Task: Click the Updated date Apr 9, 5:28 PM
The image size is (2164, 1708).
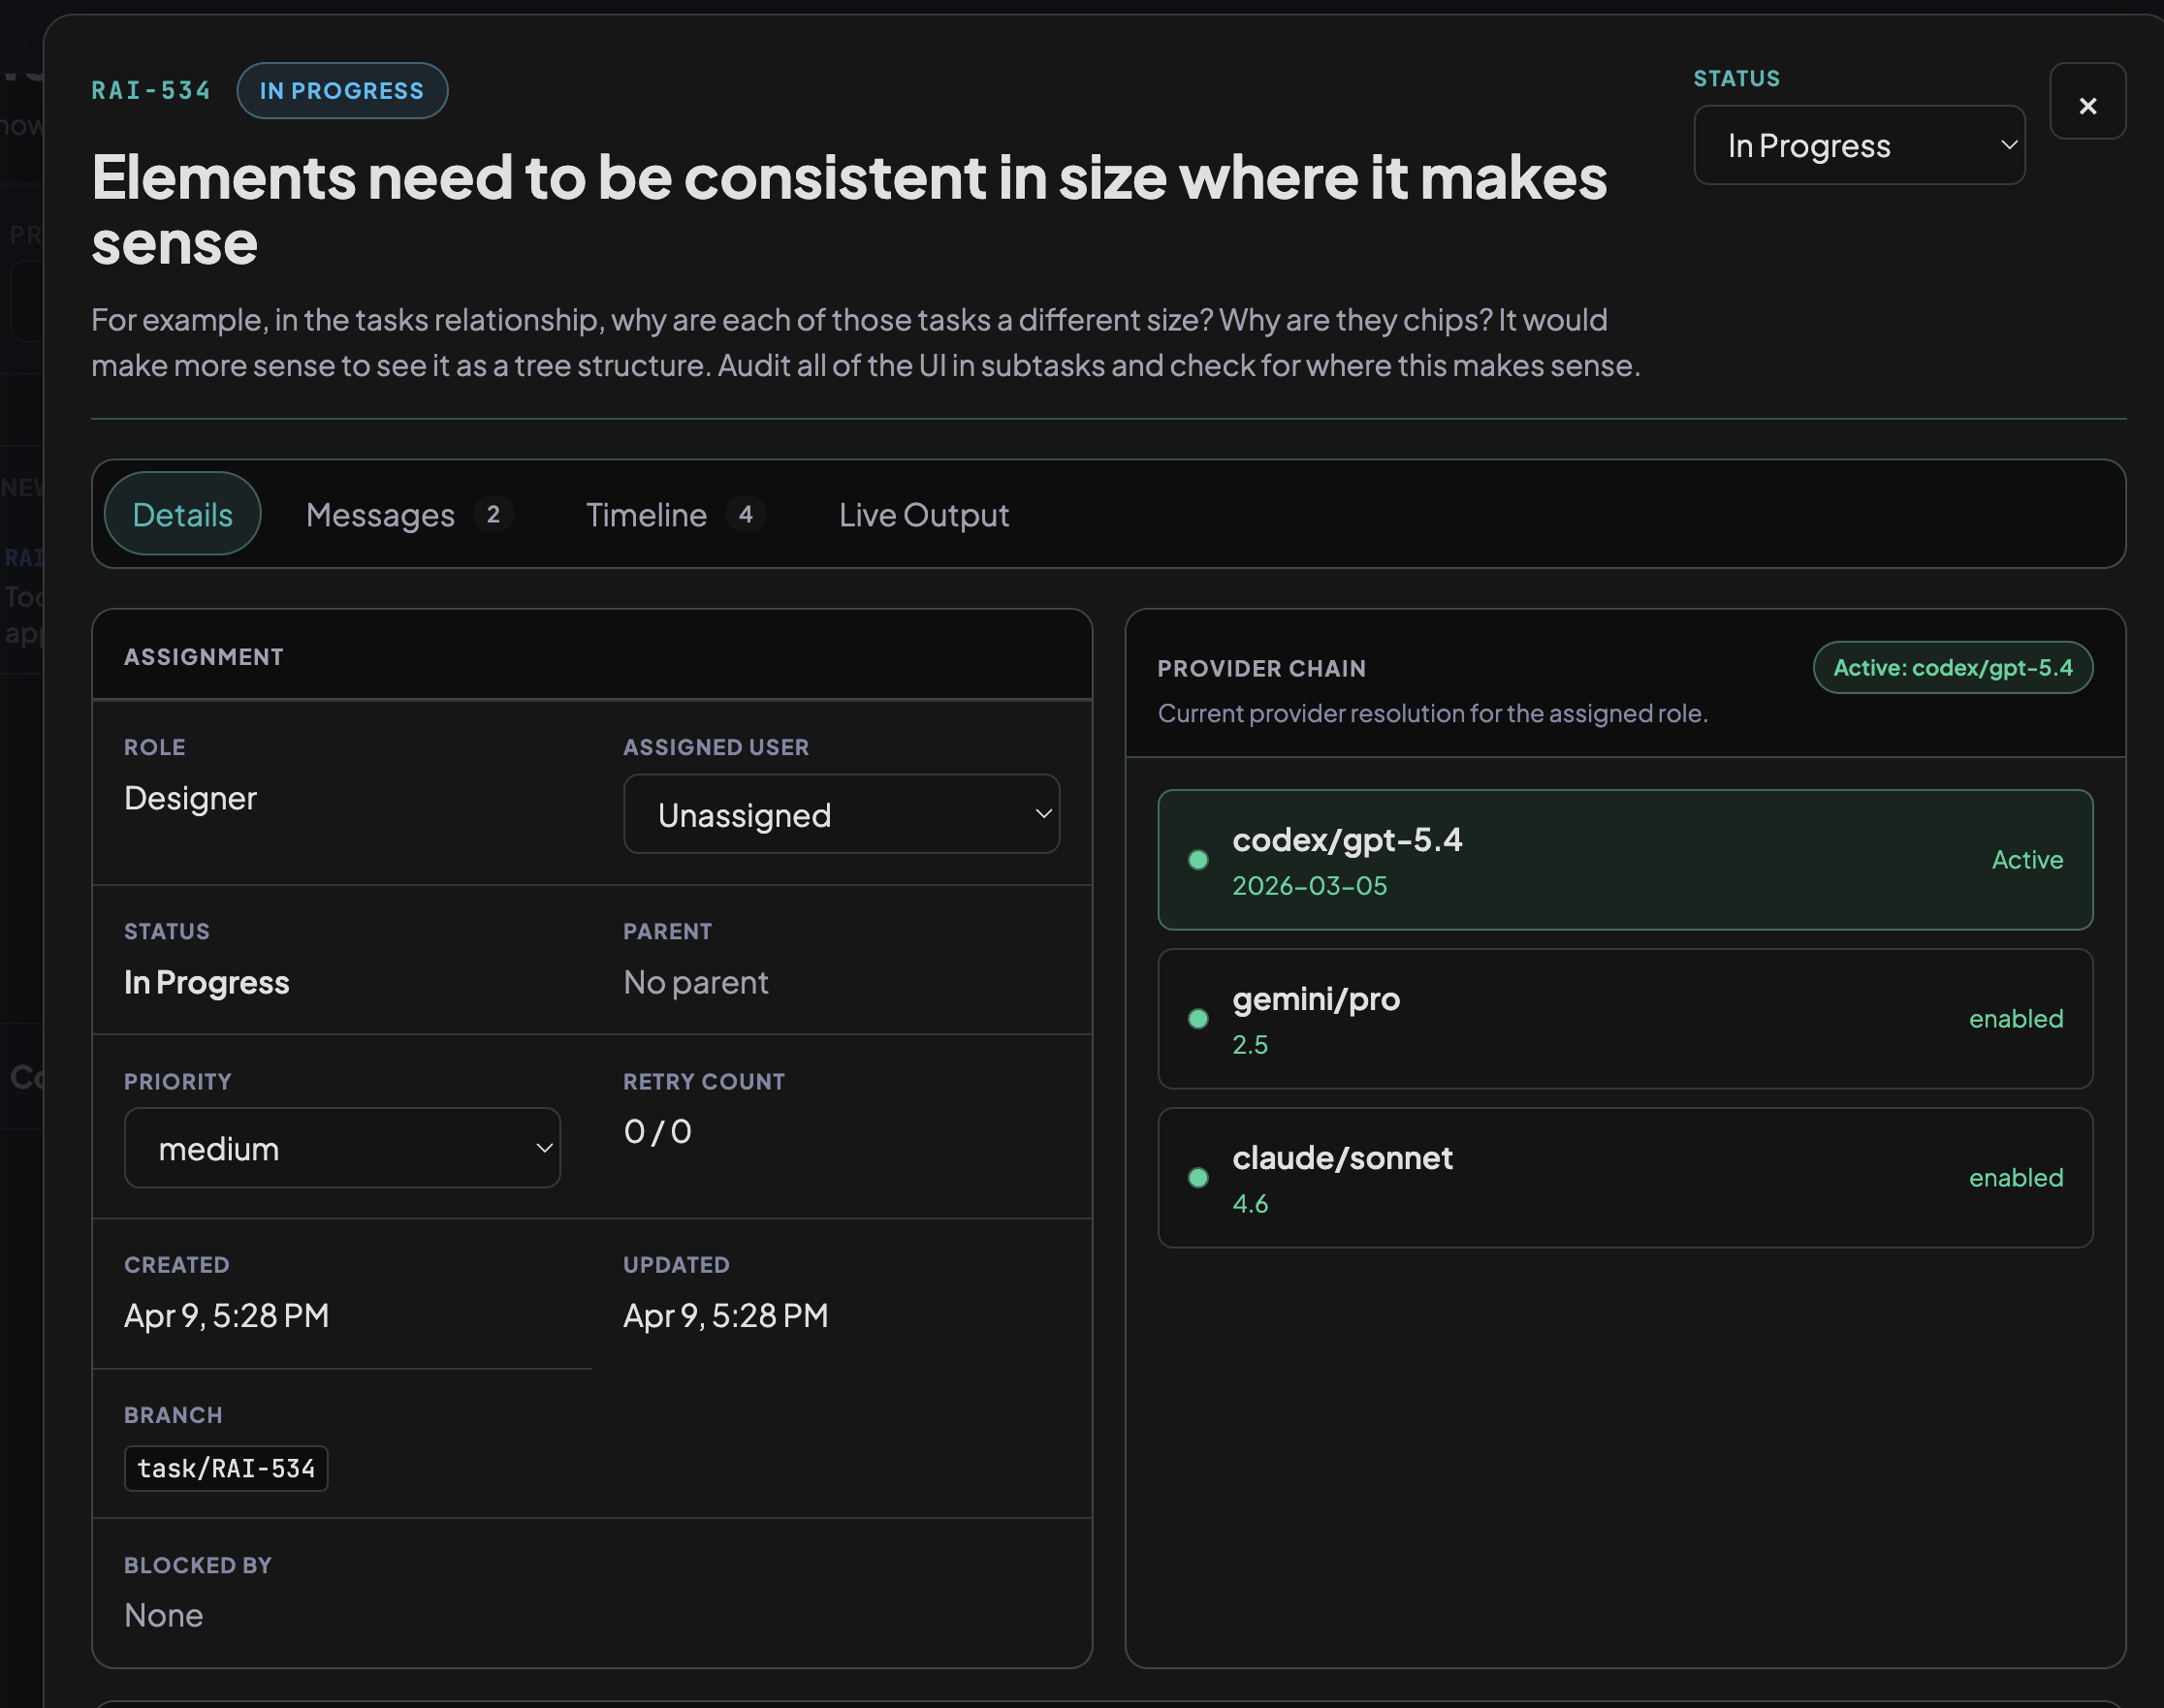Action: click(726, 1315)
